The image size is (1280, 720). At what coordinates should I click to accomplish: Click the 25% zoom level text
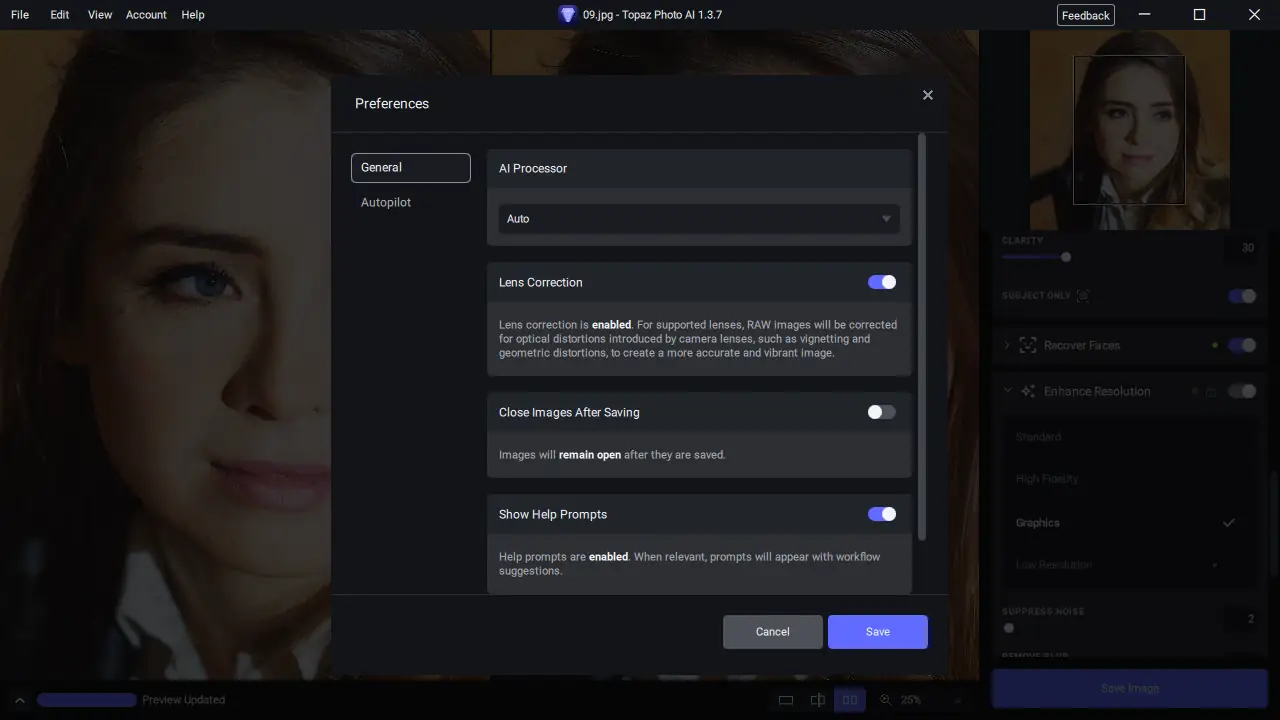(x=911, y=700)
